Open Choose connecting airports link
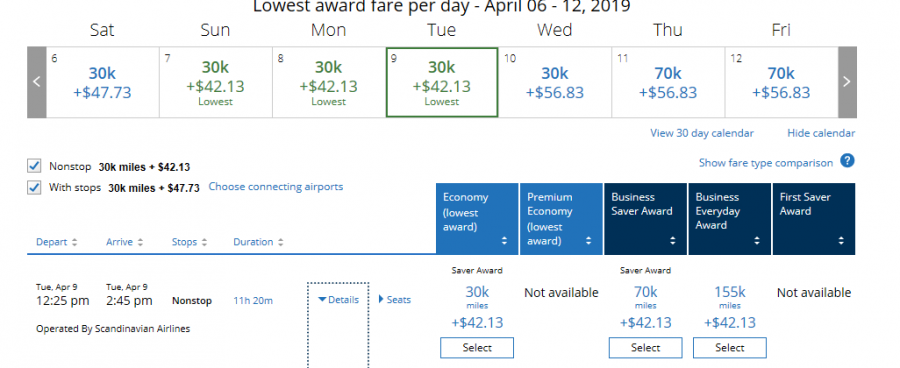This screenshot has height=368, width=900. 276,187
